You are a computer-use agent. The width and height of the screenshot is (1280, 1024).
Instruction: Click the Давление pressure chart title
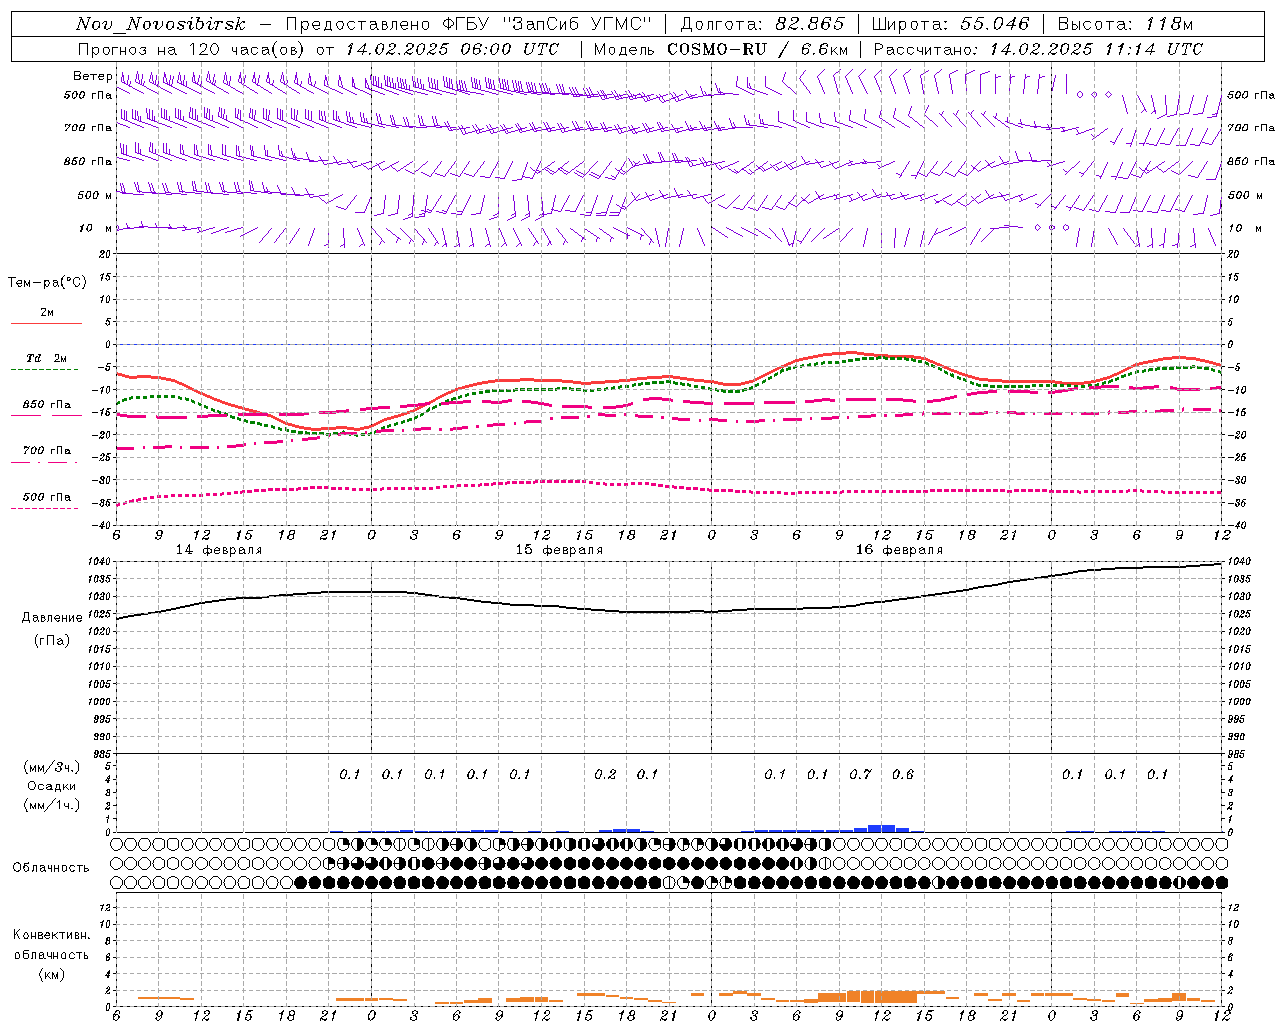coord(51,618)
